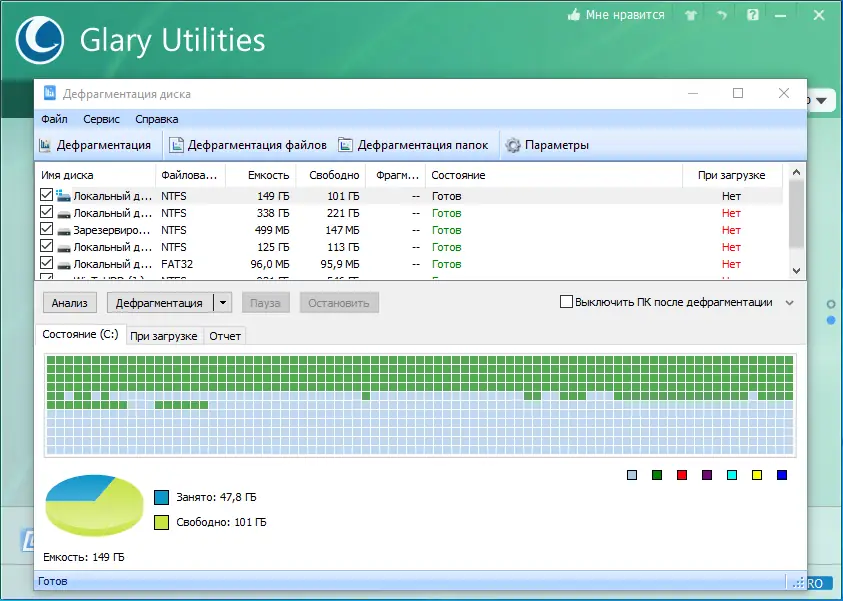This screenshot has width=843, height=601.
Task: Sort by Файлова... column header
Action: pos(190,175)
